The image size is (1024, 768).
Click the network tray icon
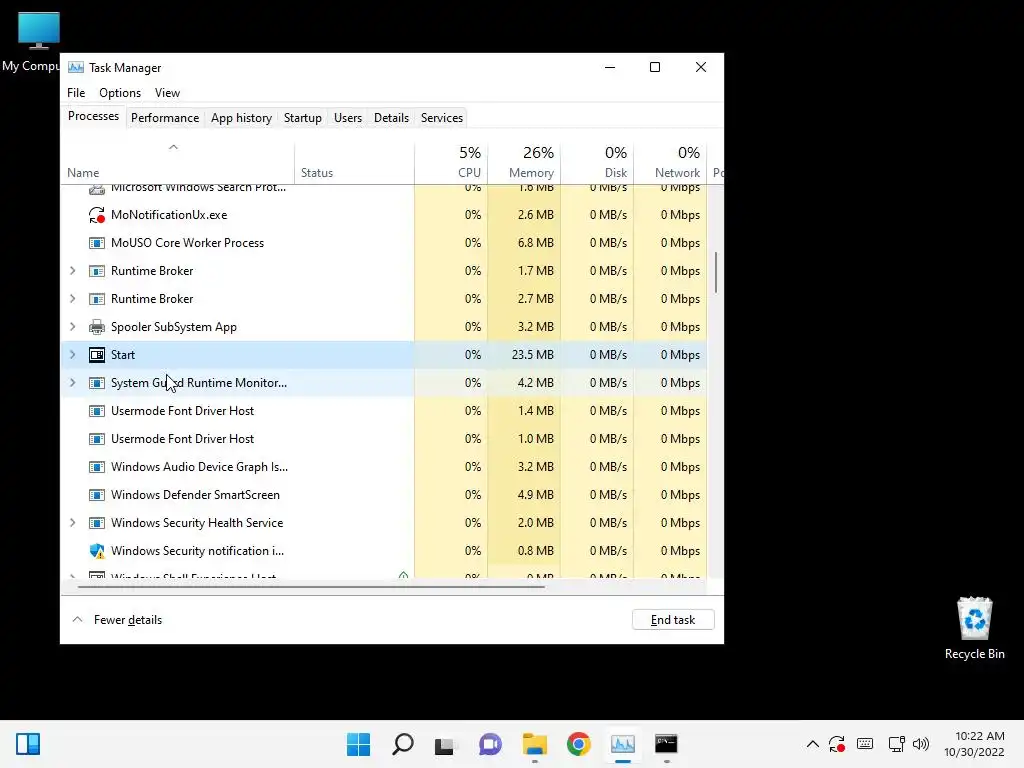[896, 744]
